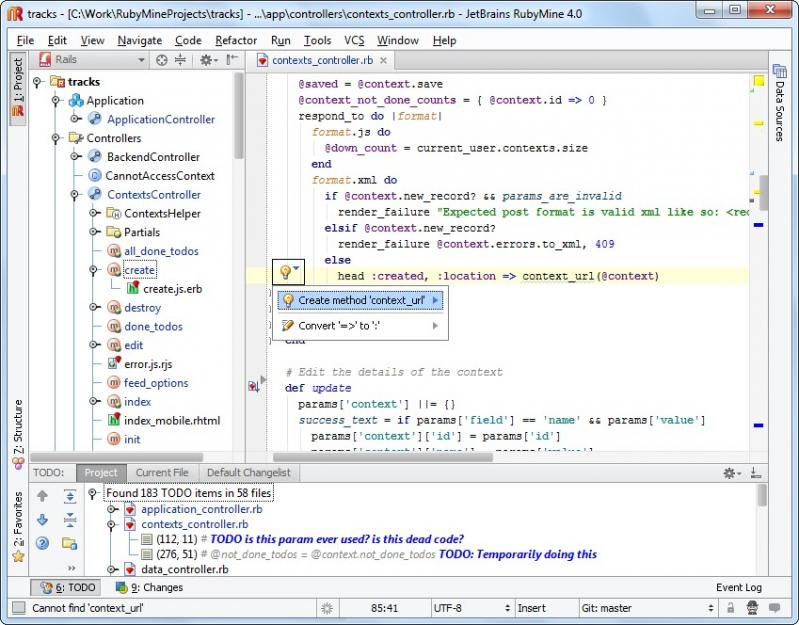
Task: Collapse the Application node
Action: (56, 101)
